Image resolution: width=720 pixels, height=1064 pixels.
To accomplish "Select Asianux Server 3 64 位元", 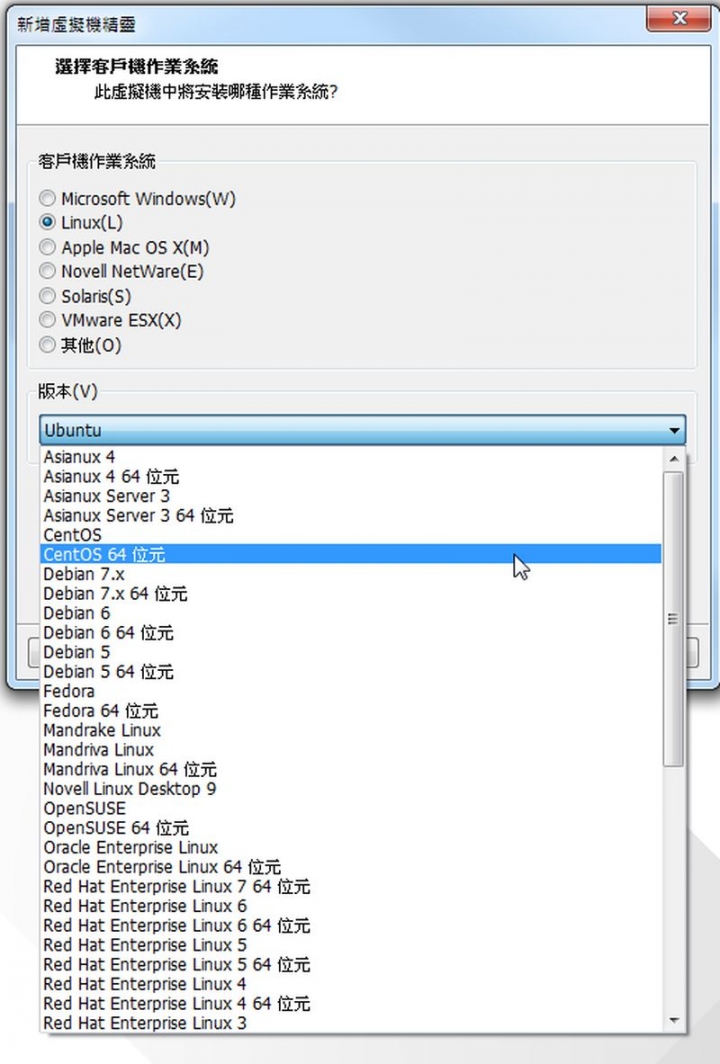I will [351, 516].
